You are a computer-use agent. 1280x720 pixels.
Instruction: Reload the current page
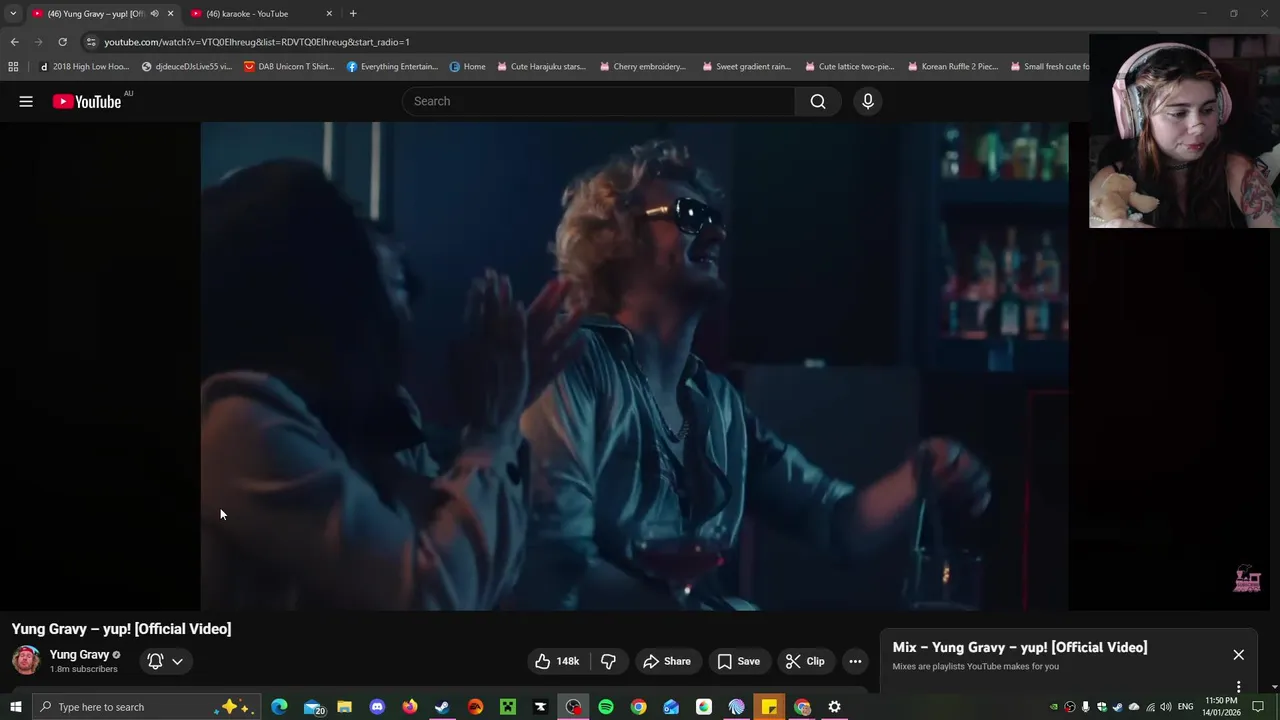tap(62, 42)
